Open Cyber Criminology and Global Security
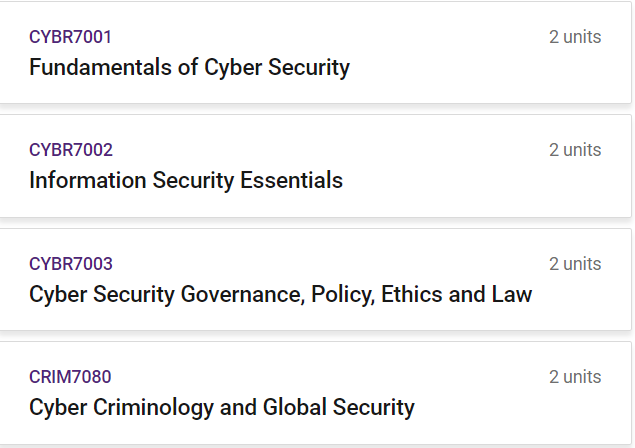635x448 pixels. click(x=222, y=407)
